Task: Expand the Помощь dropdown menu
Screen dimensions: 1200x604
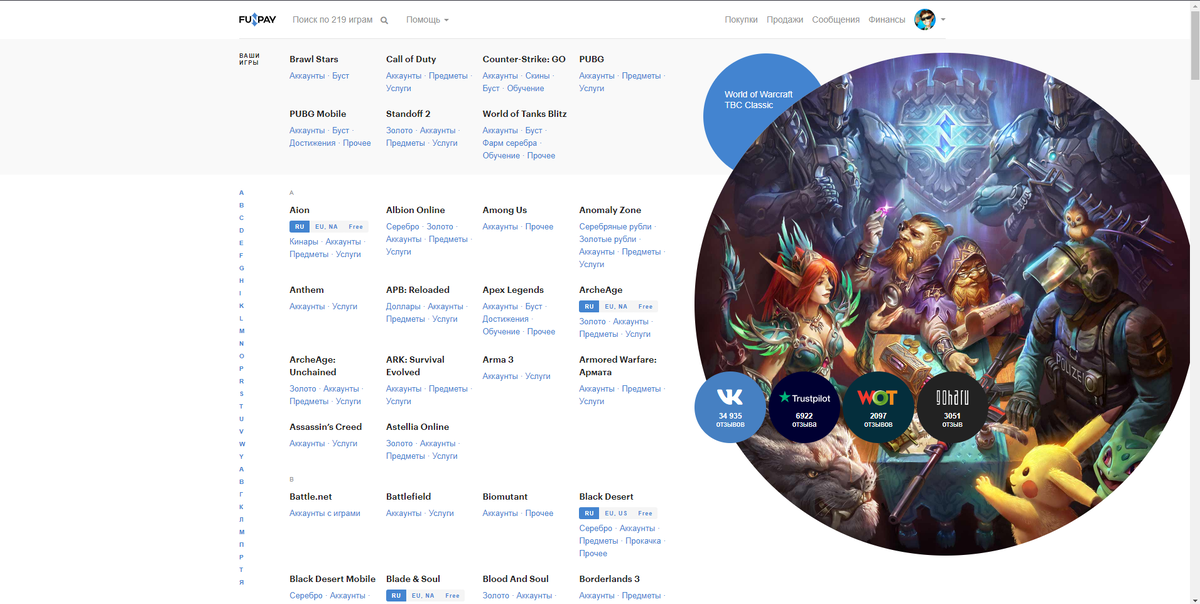Action: tap(427, 20)
